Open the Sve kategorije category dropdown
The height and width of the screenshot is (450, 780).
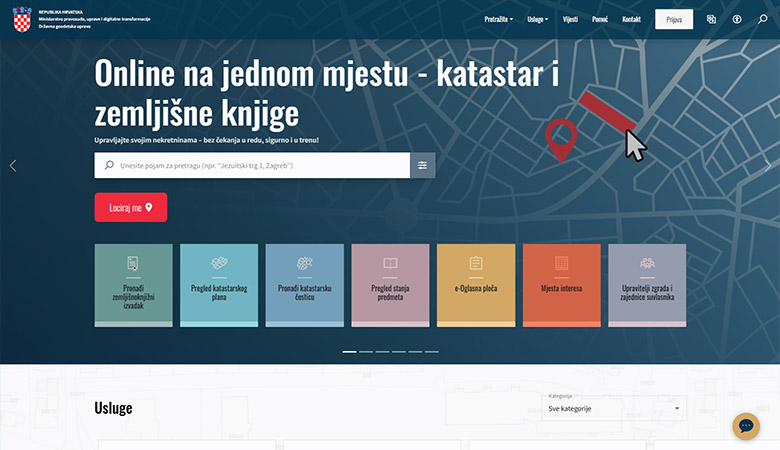(x=613, y=409)
